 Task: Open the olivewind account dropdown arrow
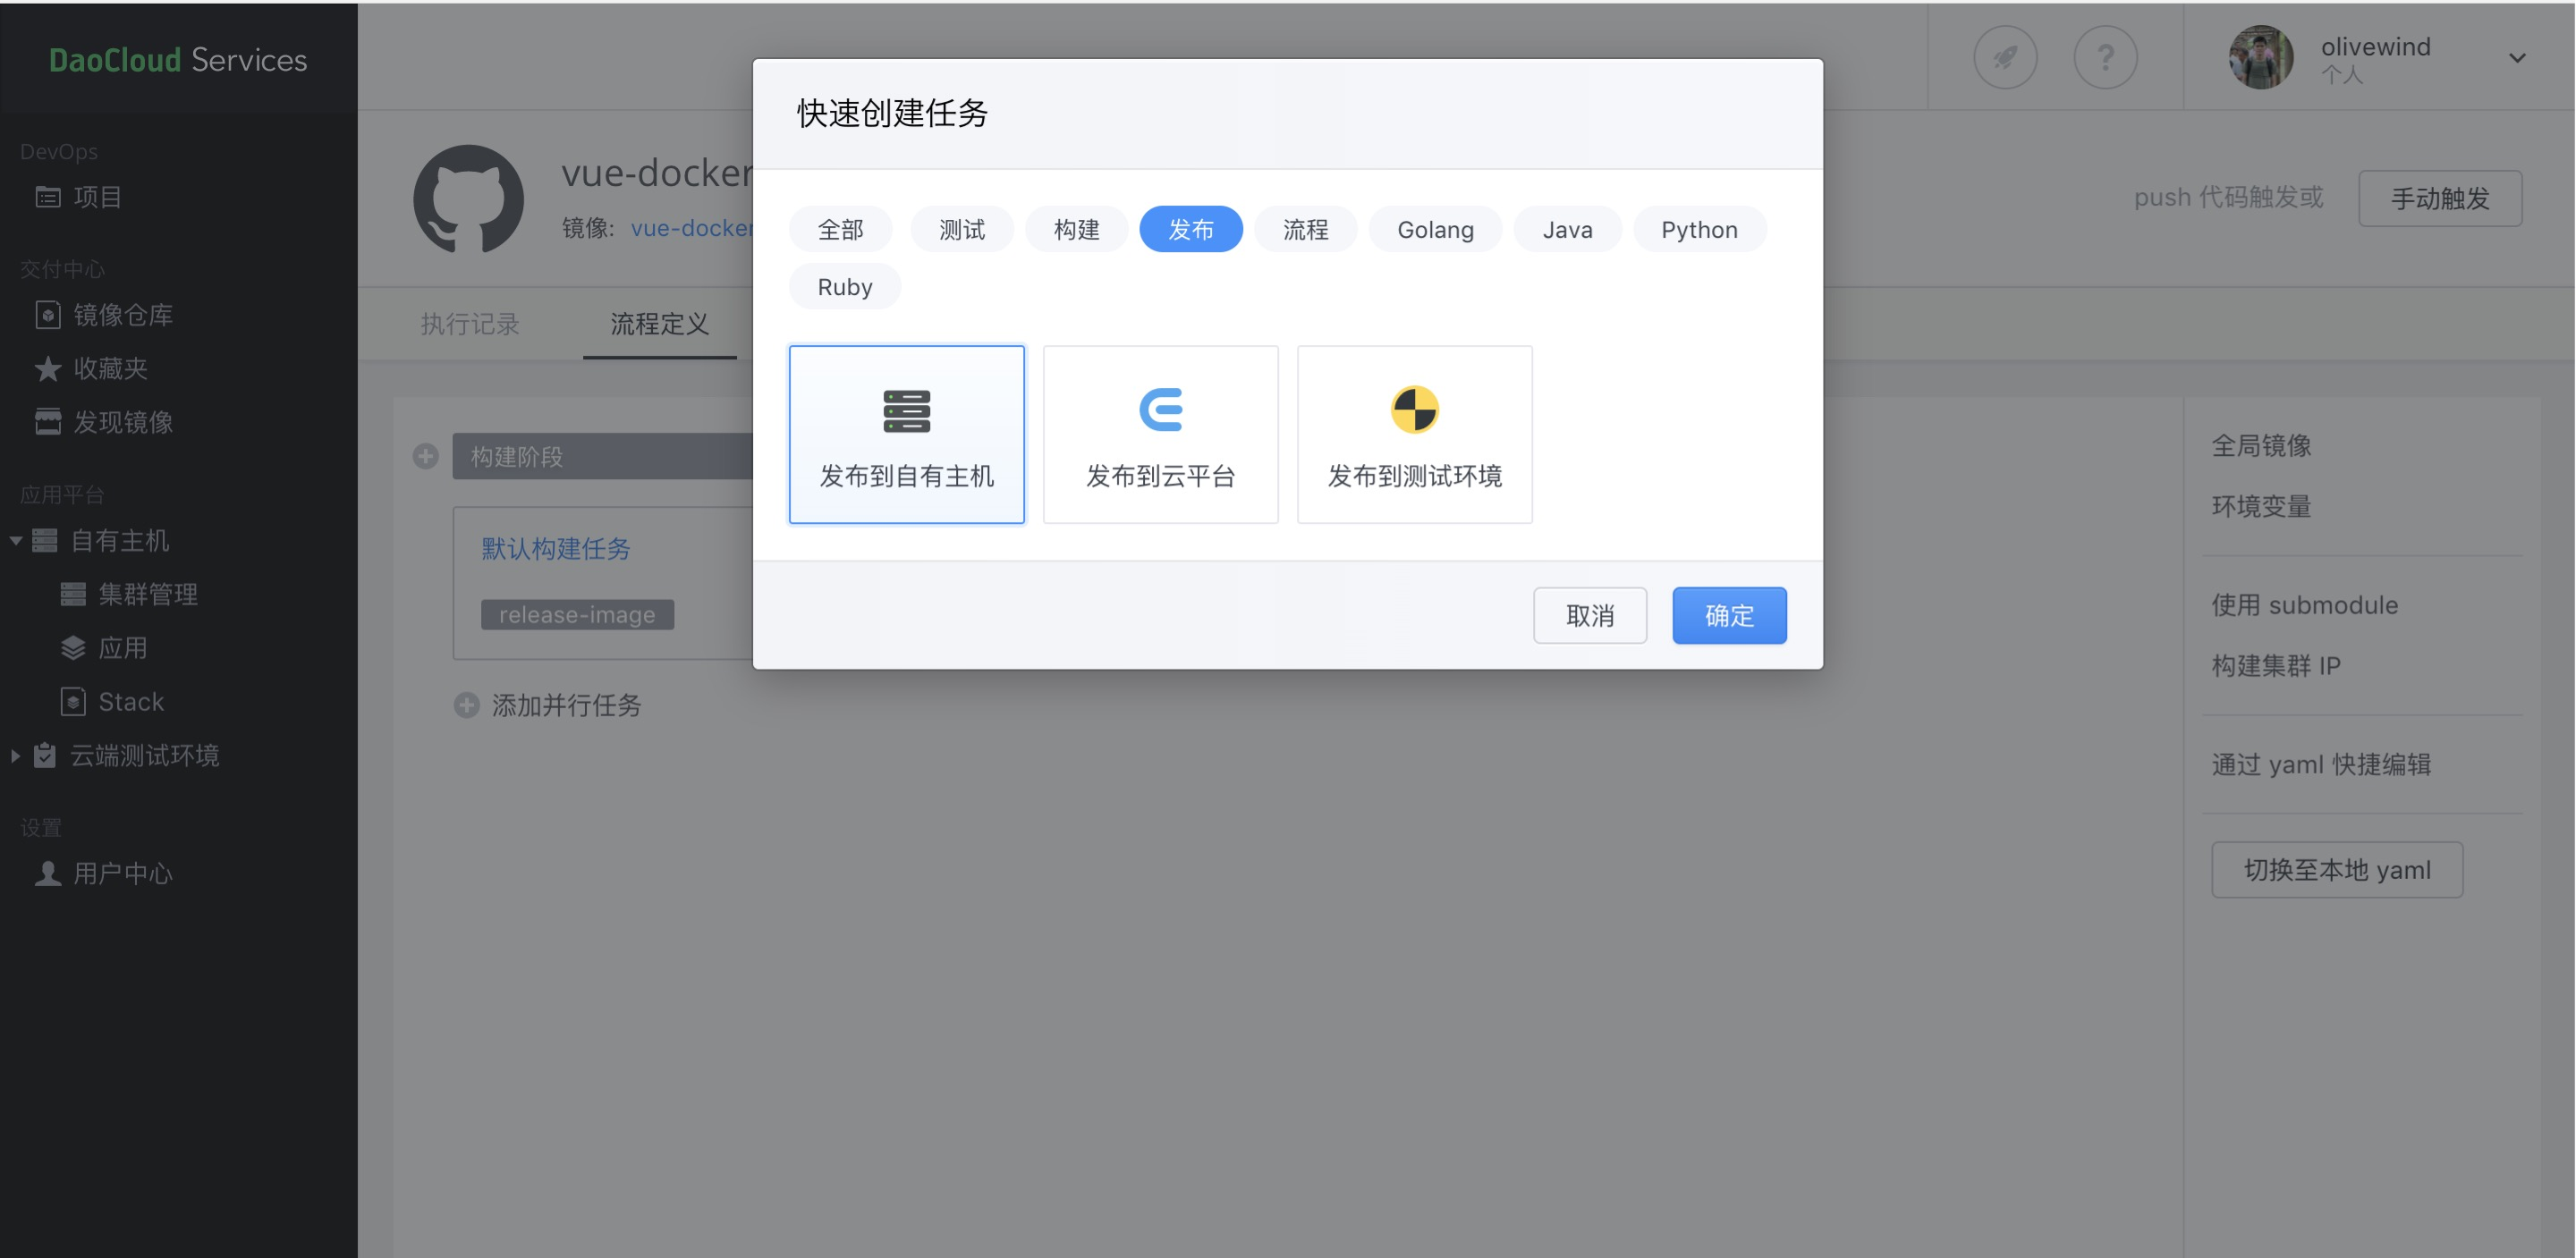point(2516,59)
